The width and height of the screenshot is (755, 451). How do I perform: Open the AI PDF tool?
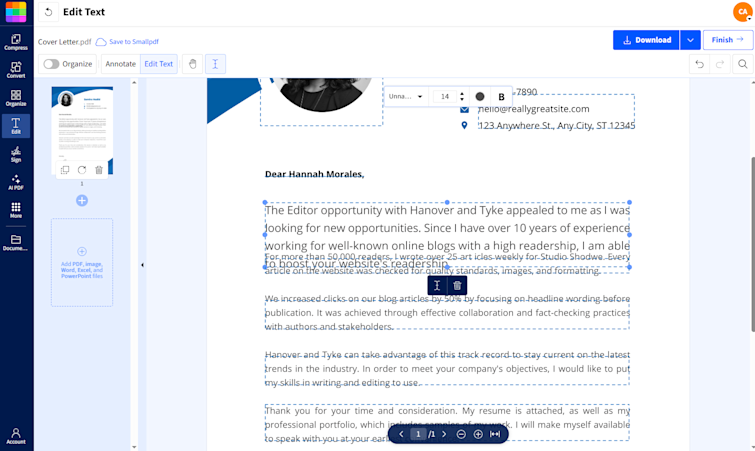[16, 182]
